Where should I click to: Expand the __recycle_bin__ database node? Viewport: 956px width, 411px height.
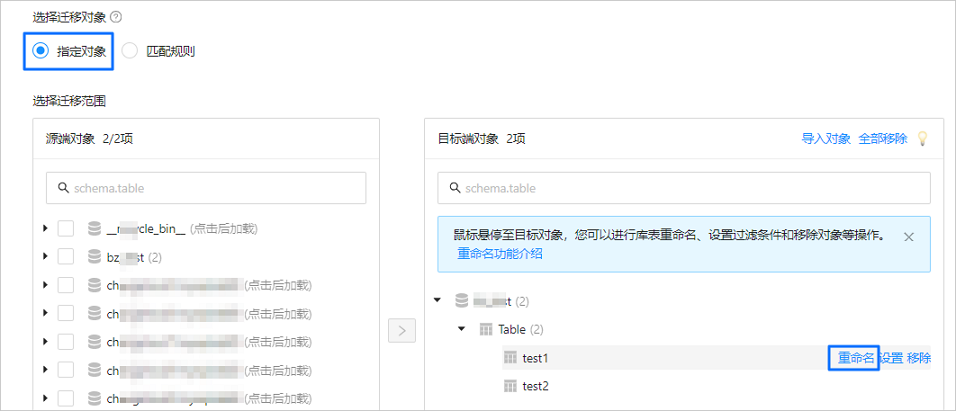pyautogui.click(x=45, y=229)
